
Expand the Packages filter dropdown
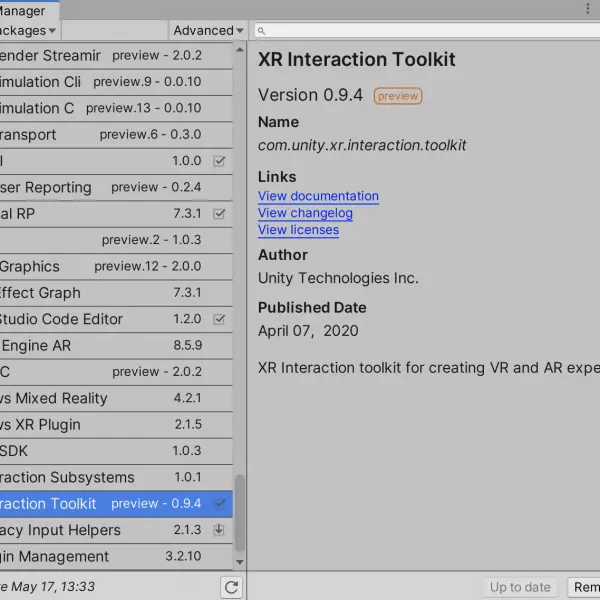click(28, 30)
